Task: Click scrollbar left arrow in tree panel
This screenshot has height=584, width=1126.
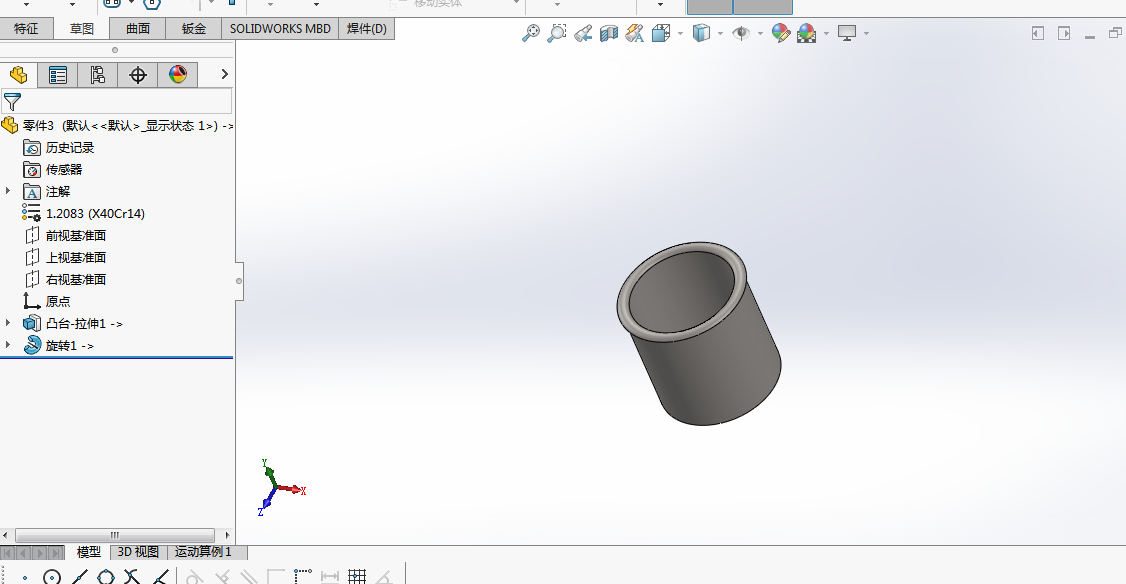Action: [5, 535]
